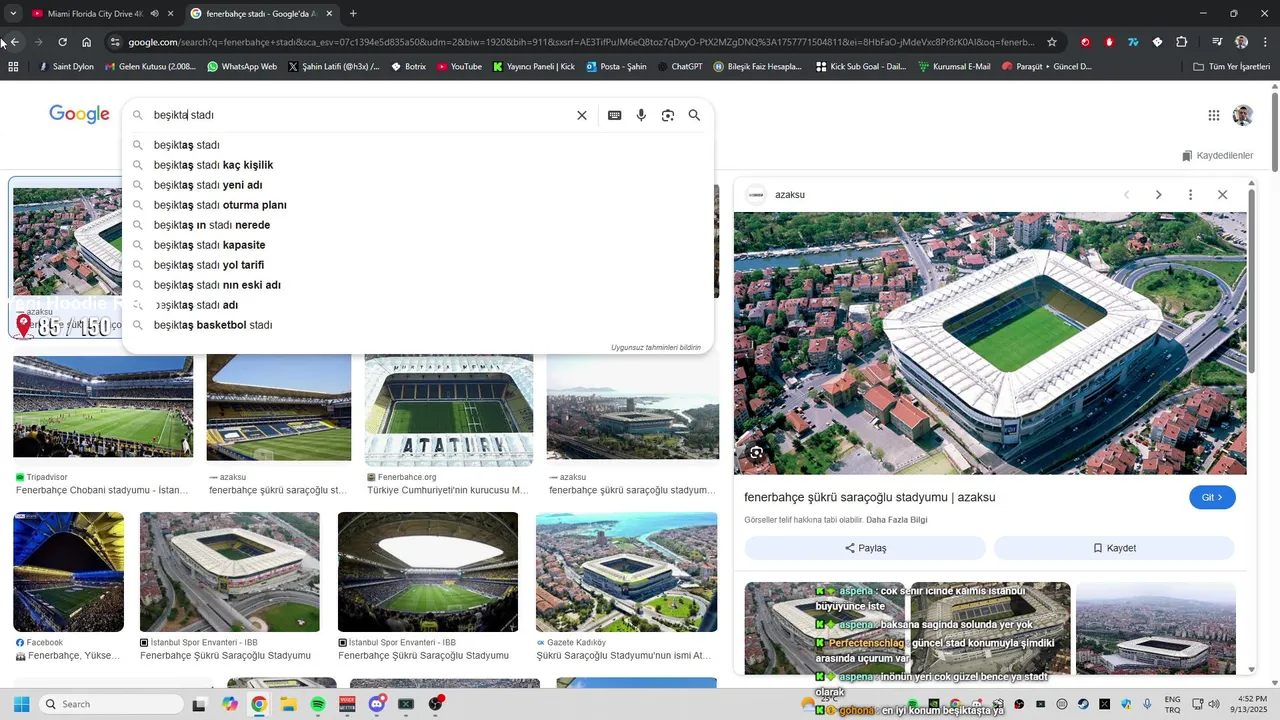Screen dimensions: 1280x720
Task: Click the Paylaş share button
Action: pos(865,548)
